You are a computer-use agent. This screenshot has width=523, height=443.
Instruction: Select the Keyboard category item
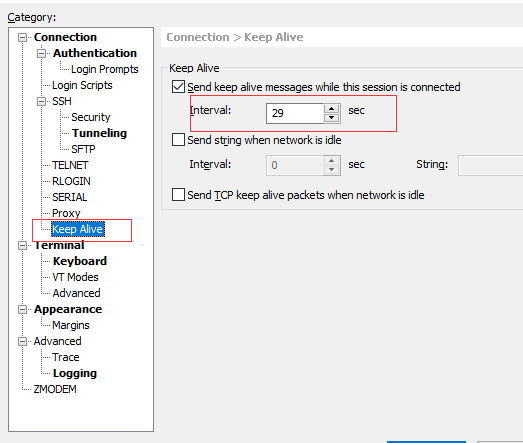coord(80,261)
